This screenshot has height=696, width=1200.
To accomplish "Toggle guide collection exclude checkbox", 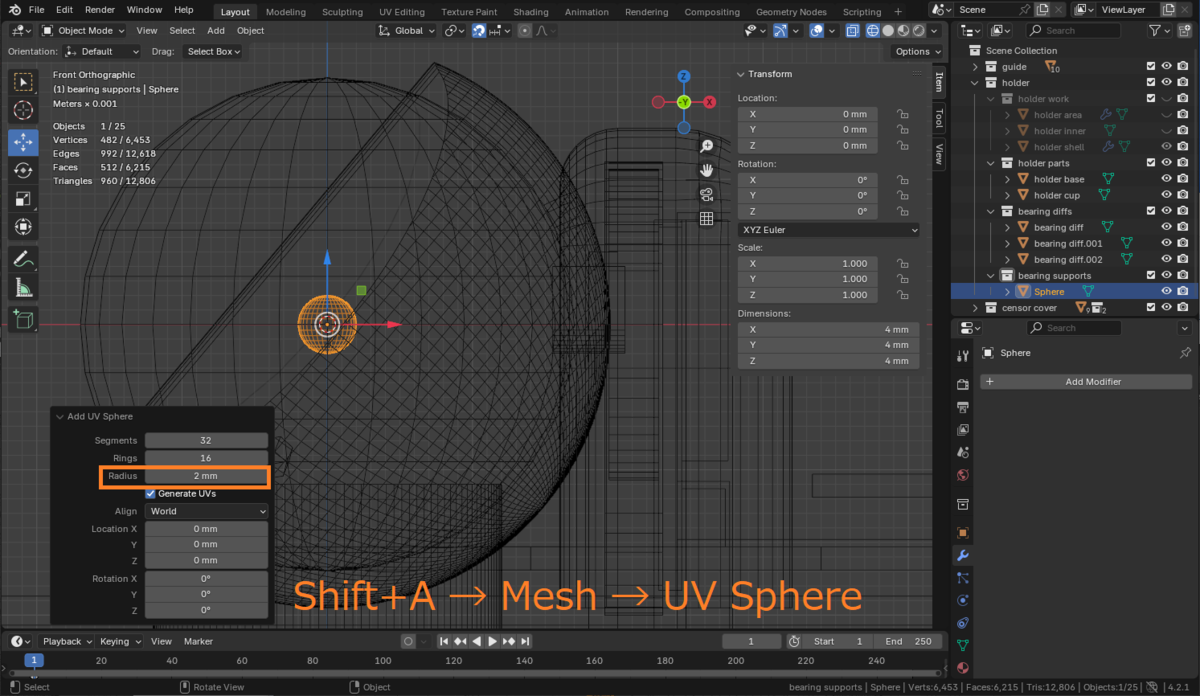I will click(1152, 67).
